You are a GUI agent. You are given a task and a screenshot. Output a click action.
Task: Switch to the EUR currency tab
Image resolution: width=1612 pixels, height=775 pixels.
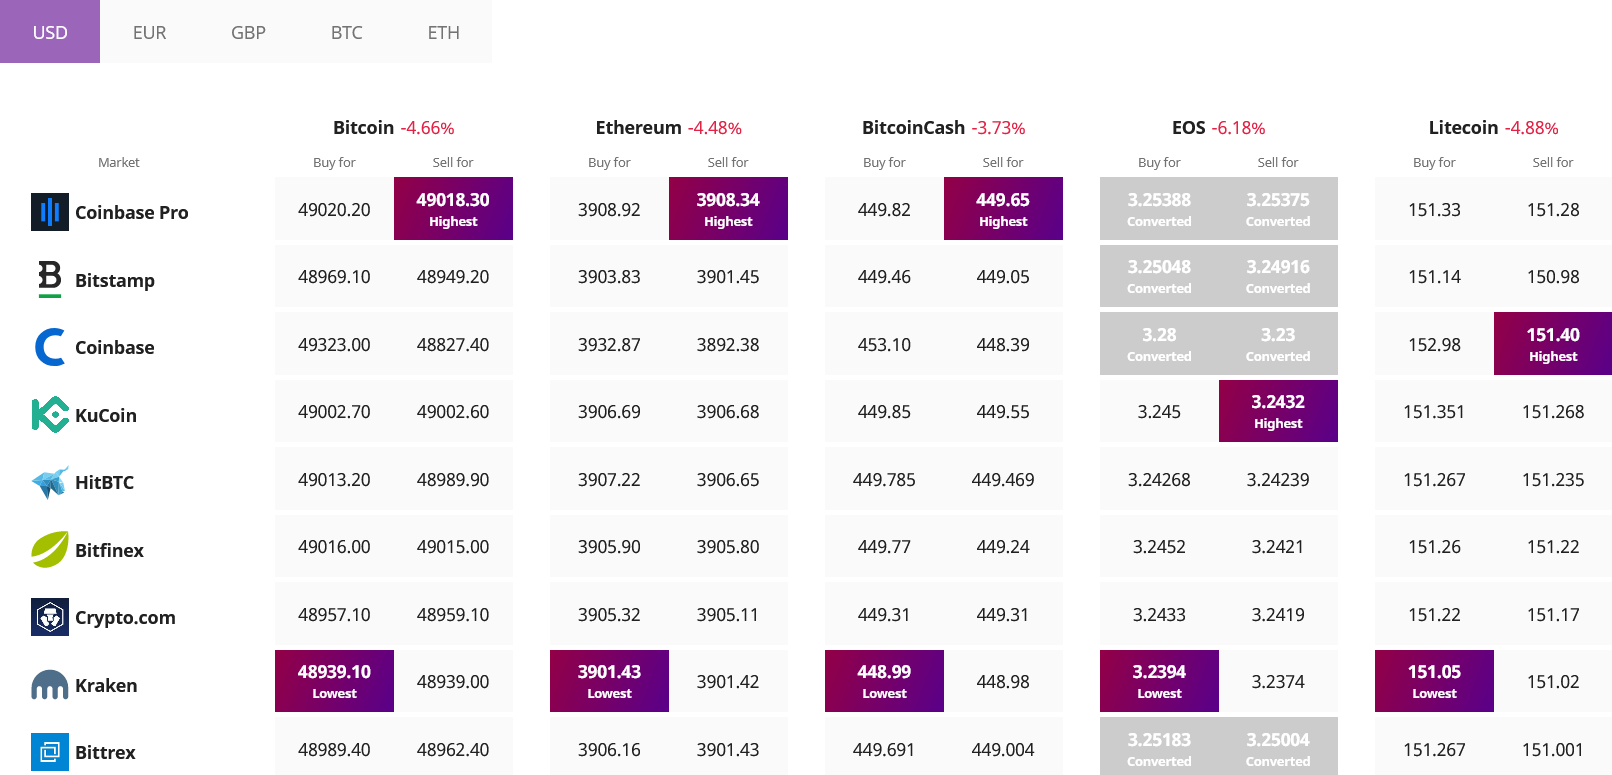tap(149, 32)
